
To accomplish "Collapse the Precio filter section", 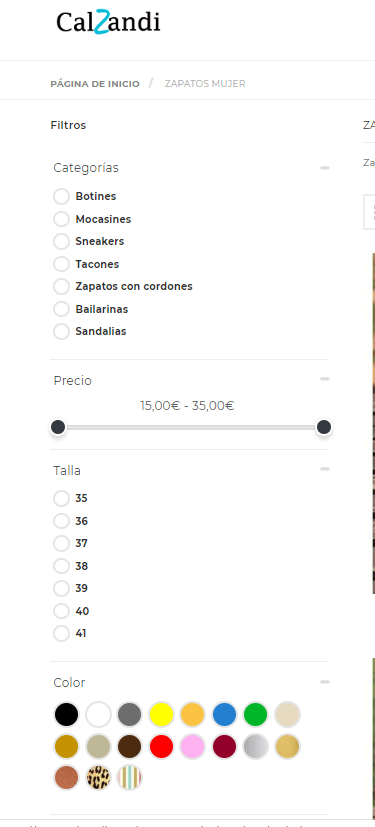I will (x=325, y=379).
